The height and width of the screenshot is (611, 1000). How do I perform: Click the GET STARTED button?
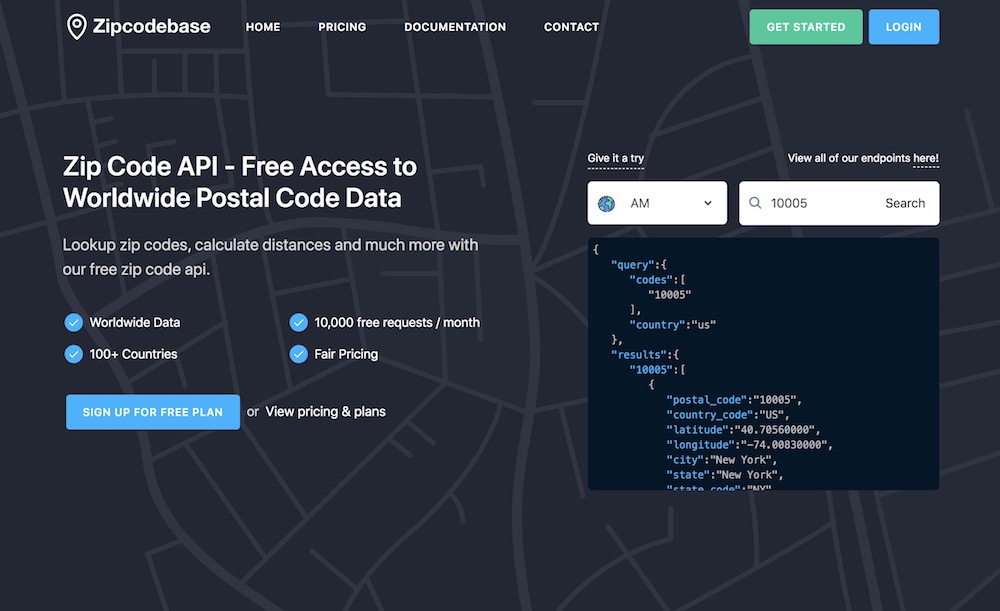coord(806,27)
